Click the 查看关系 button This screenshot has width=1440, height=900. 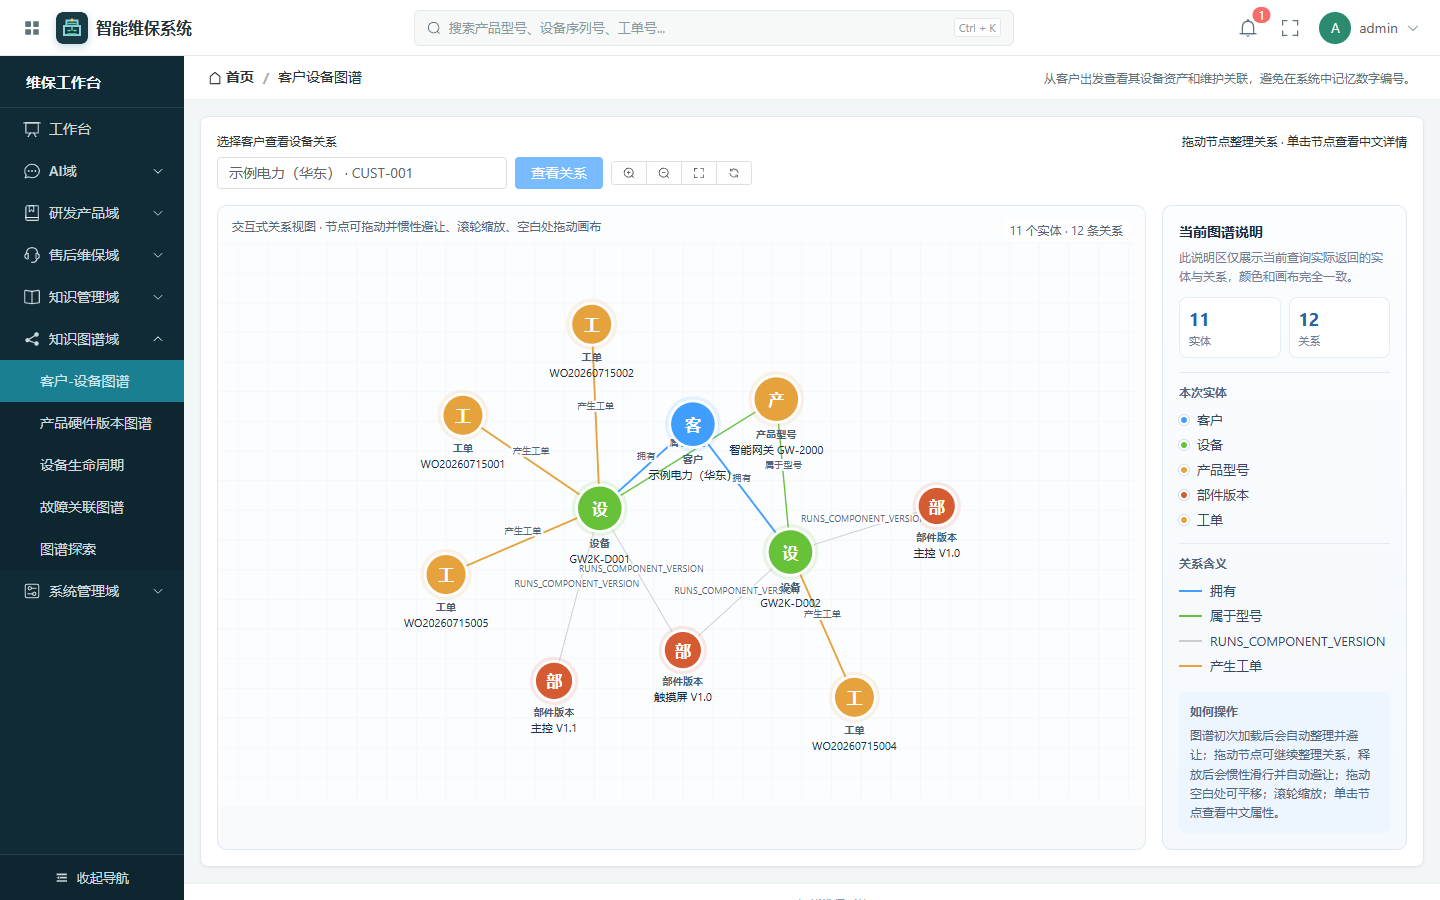(559, 173)
